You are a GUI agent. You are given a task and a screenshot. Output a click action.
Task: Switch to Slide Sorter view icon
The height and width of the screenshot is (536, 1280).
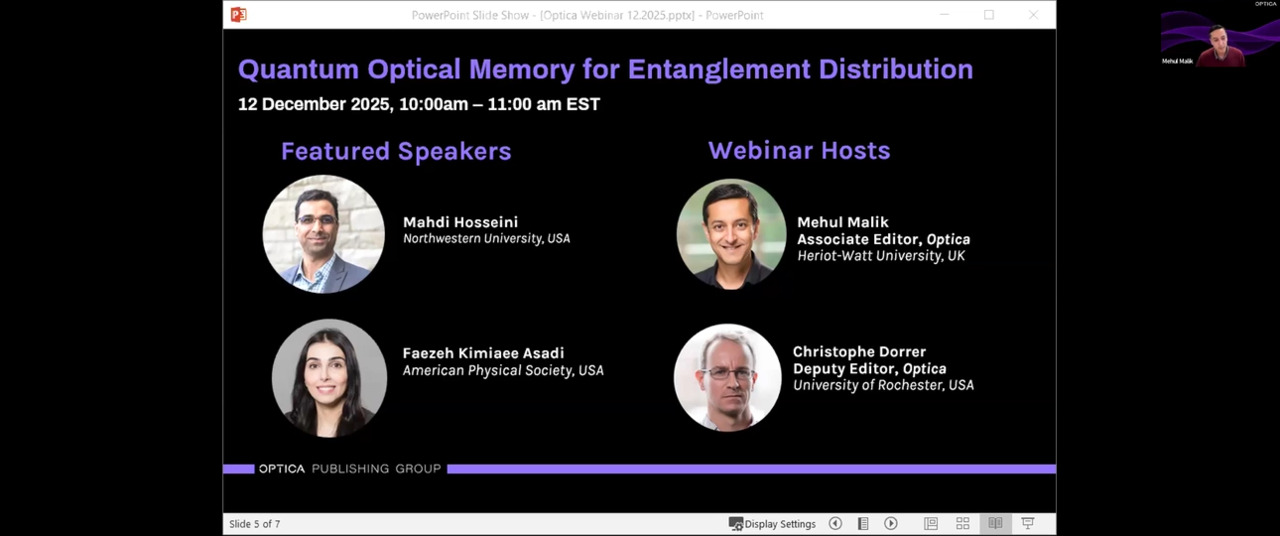click(x=963, y=524)
